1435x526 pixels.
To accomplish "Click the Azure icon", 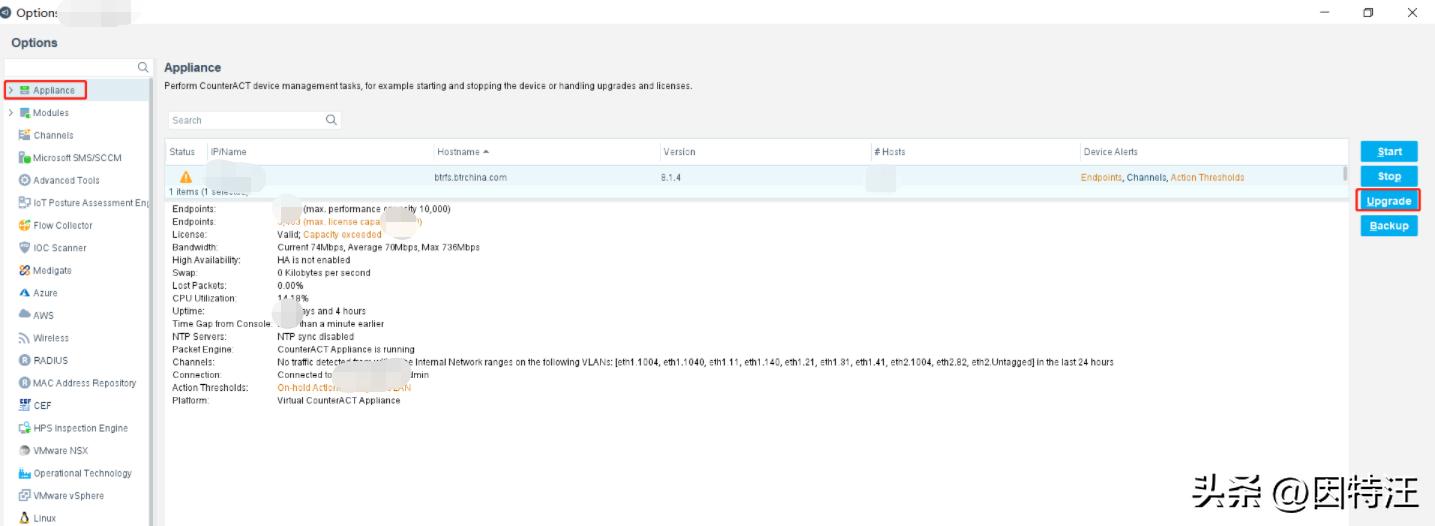I will coord(25,293).
